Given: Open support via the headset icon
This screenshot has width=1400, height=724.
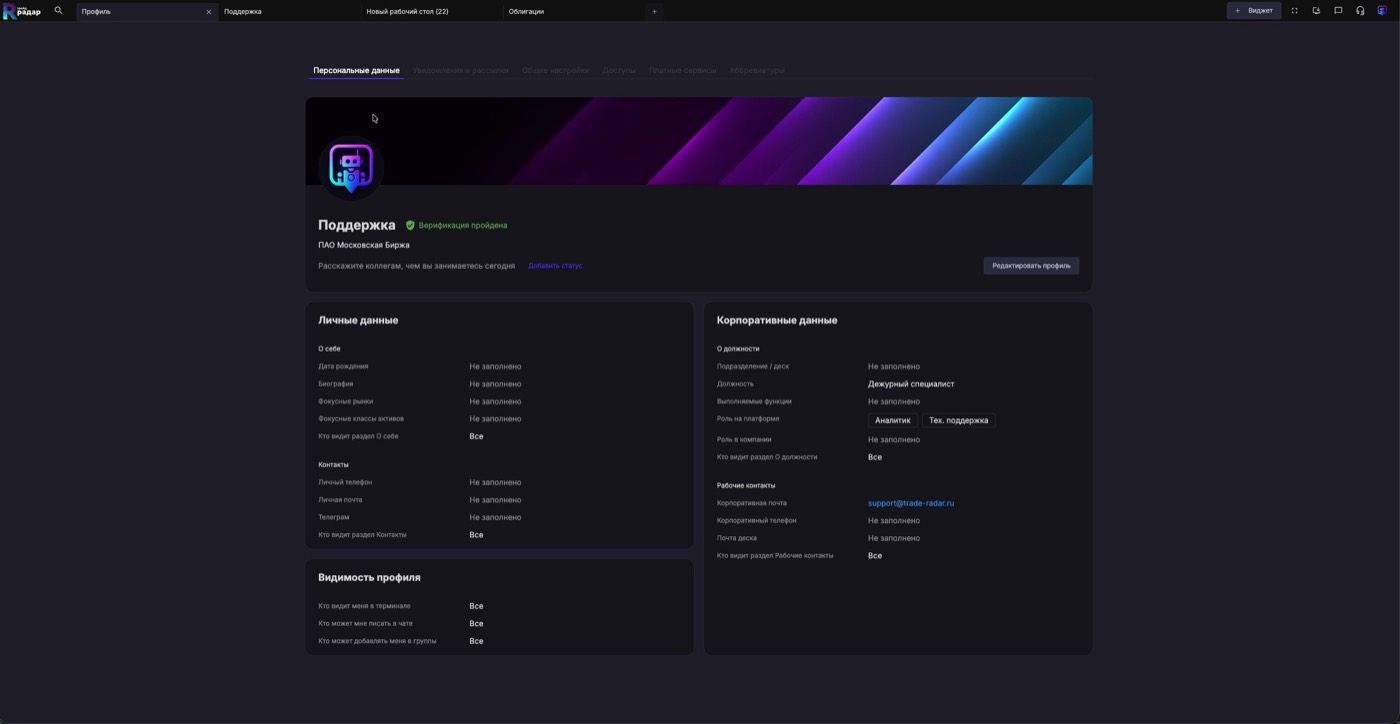Looking at the screenshot, I should 1360,11.
